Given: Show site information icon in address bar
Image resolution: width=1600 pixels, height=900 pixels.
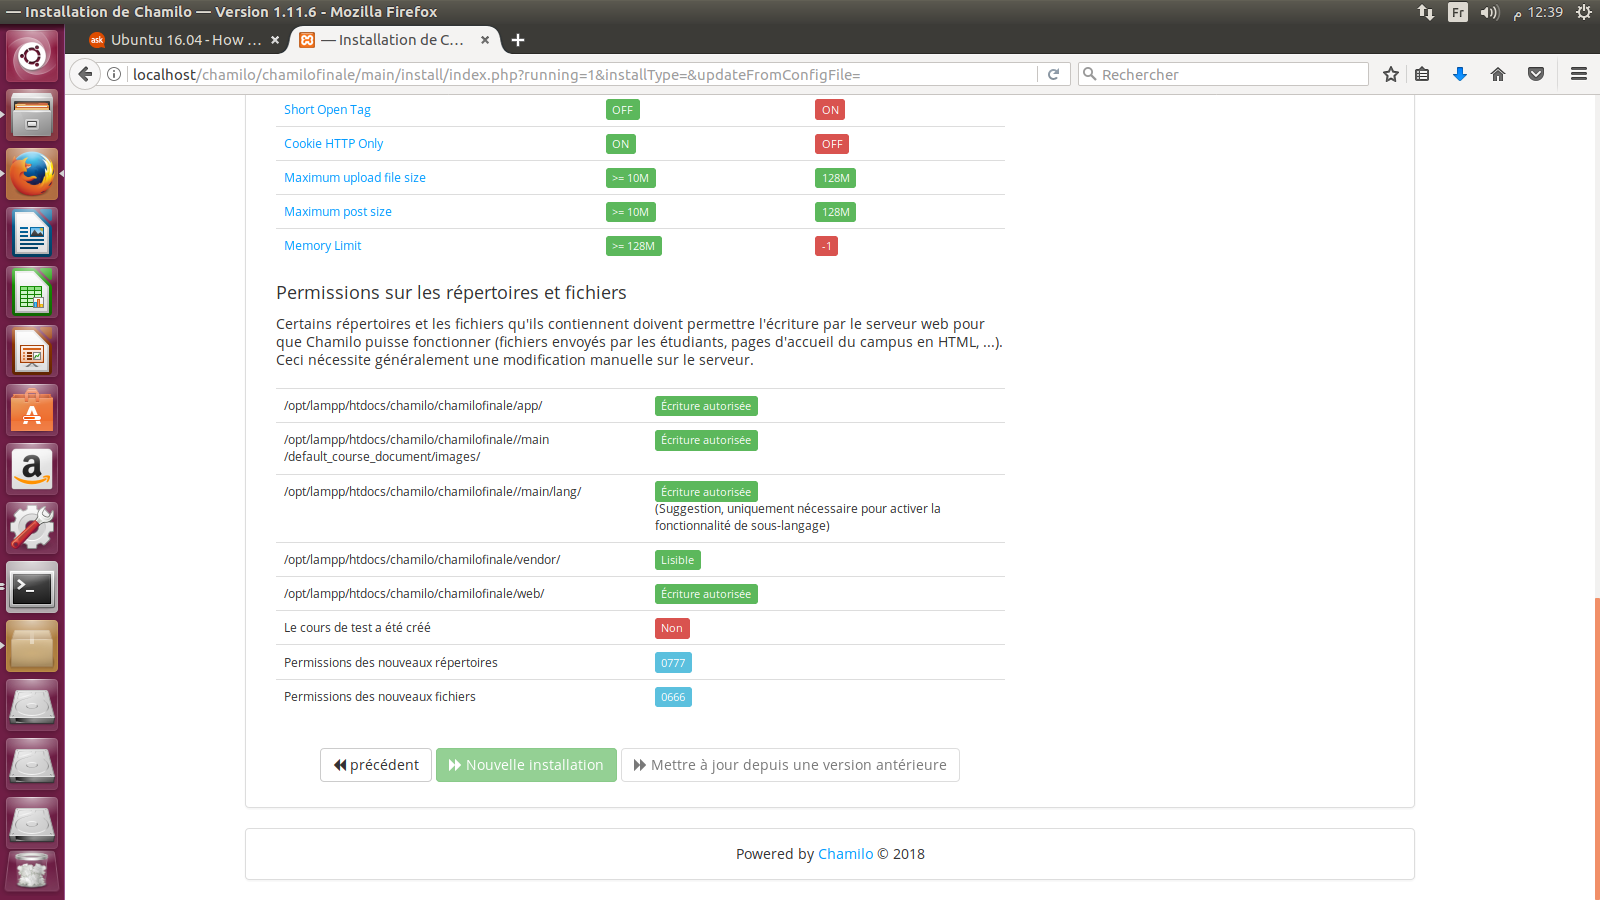Looking at the screenshot, I should (x=115, y=74).
